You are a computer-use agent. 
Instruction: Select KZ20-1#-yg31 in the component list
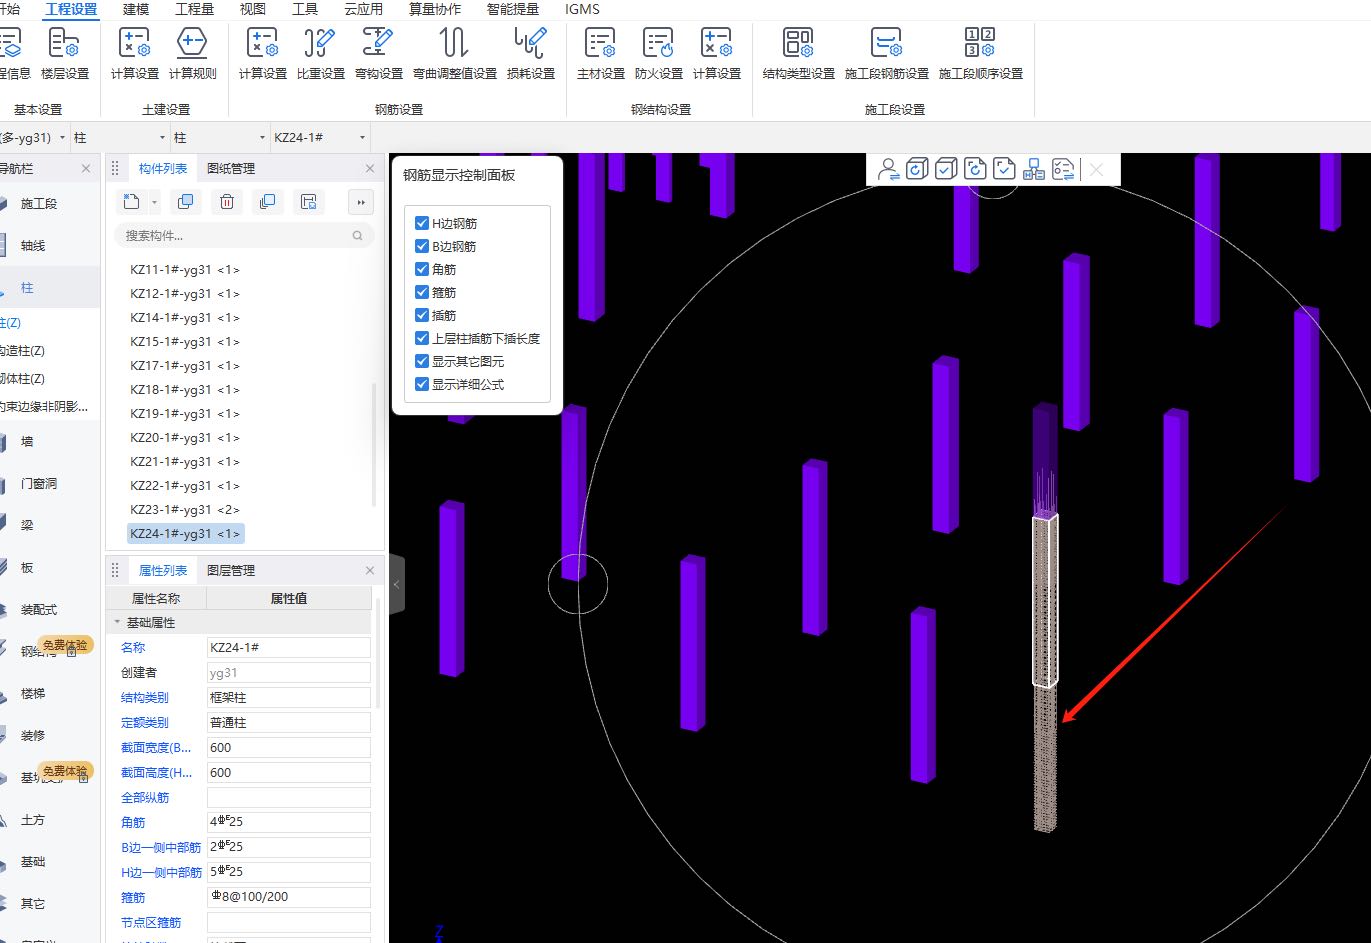pyautogui.click(x=185, y=437)
